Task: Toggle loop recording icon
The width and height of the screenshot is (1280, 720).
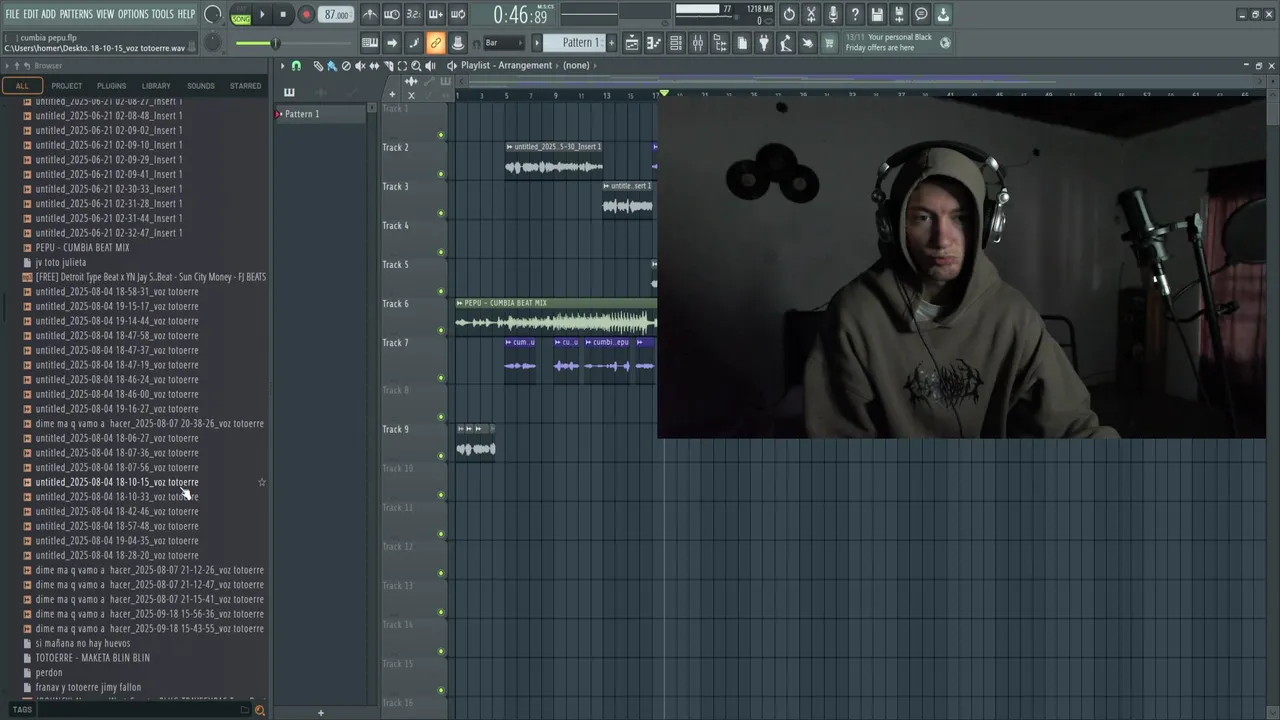Action: pos(457,14)
